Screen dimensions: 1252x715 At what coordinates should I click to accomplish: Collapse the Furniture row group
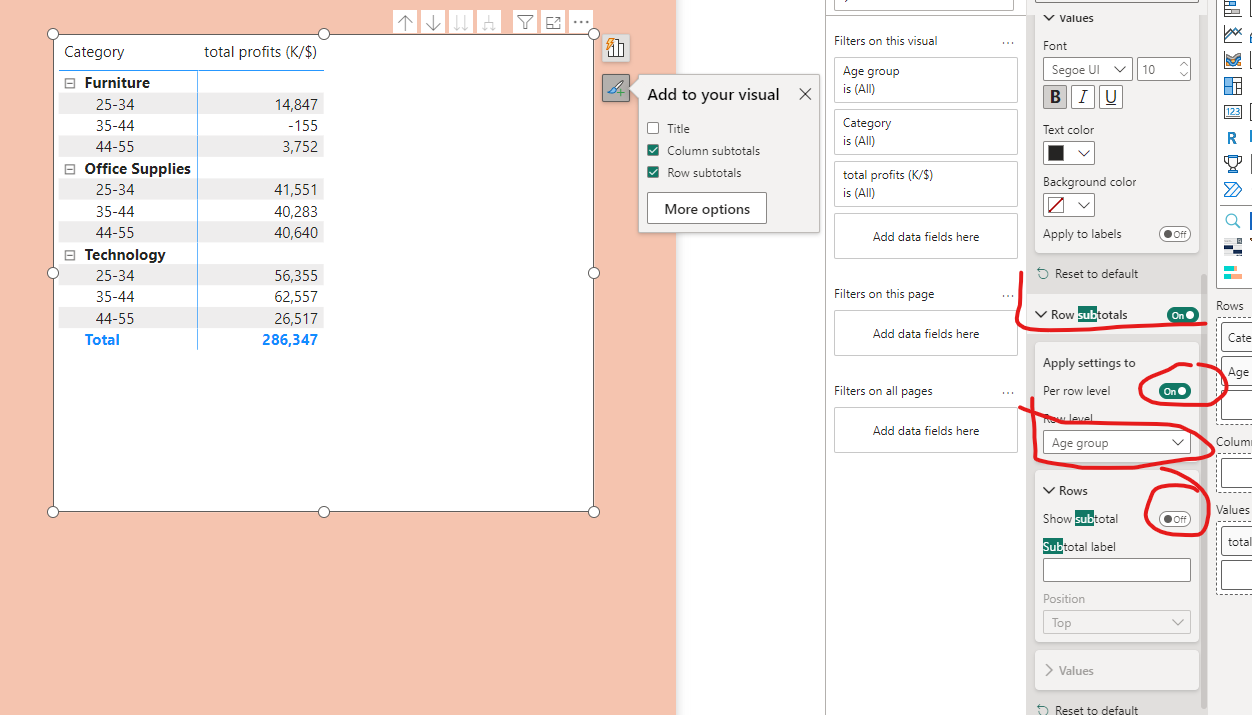70,83
